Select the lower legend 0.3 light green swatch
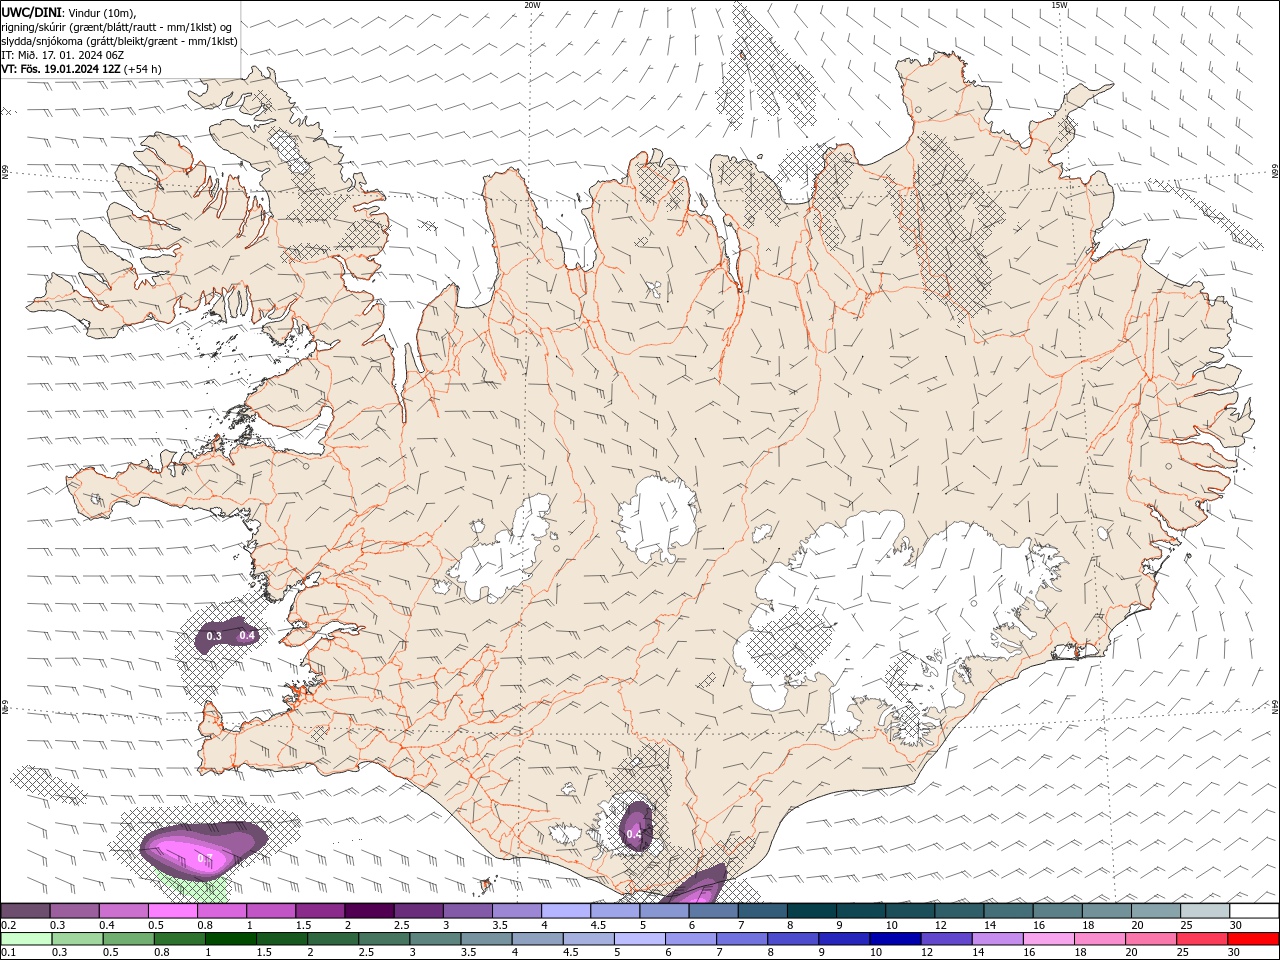 coord(77,938)
